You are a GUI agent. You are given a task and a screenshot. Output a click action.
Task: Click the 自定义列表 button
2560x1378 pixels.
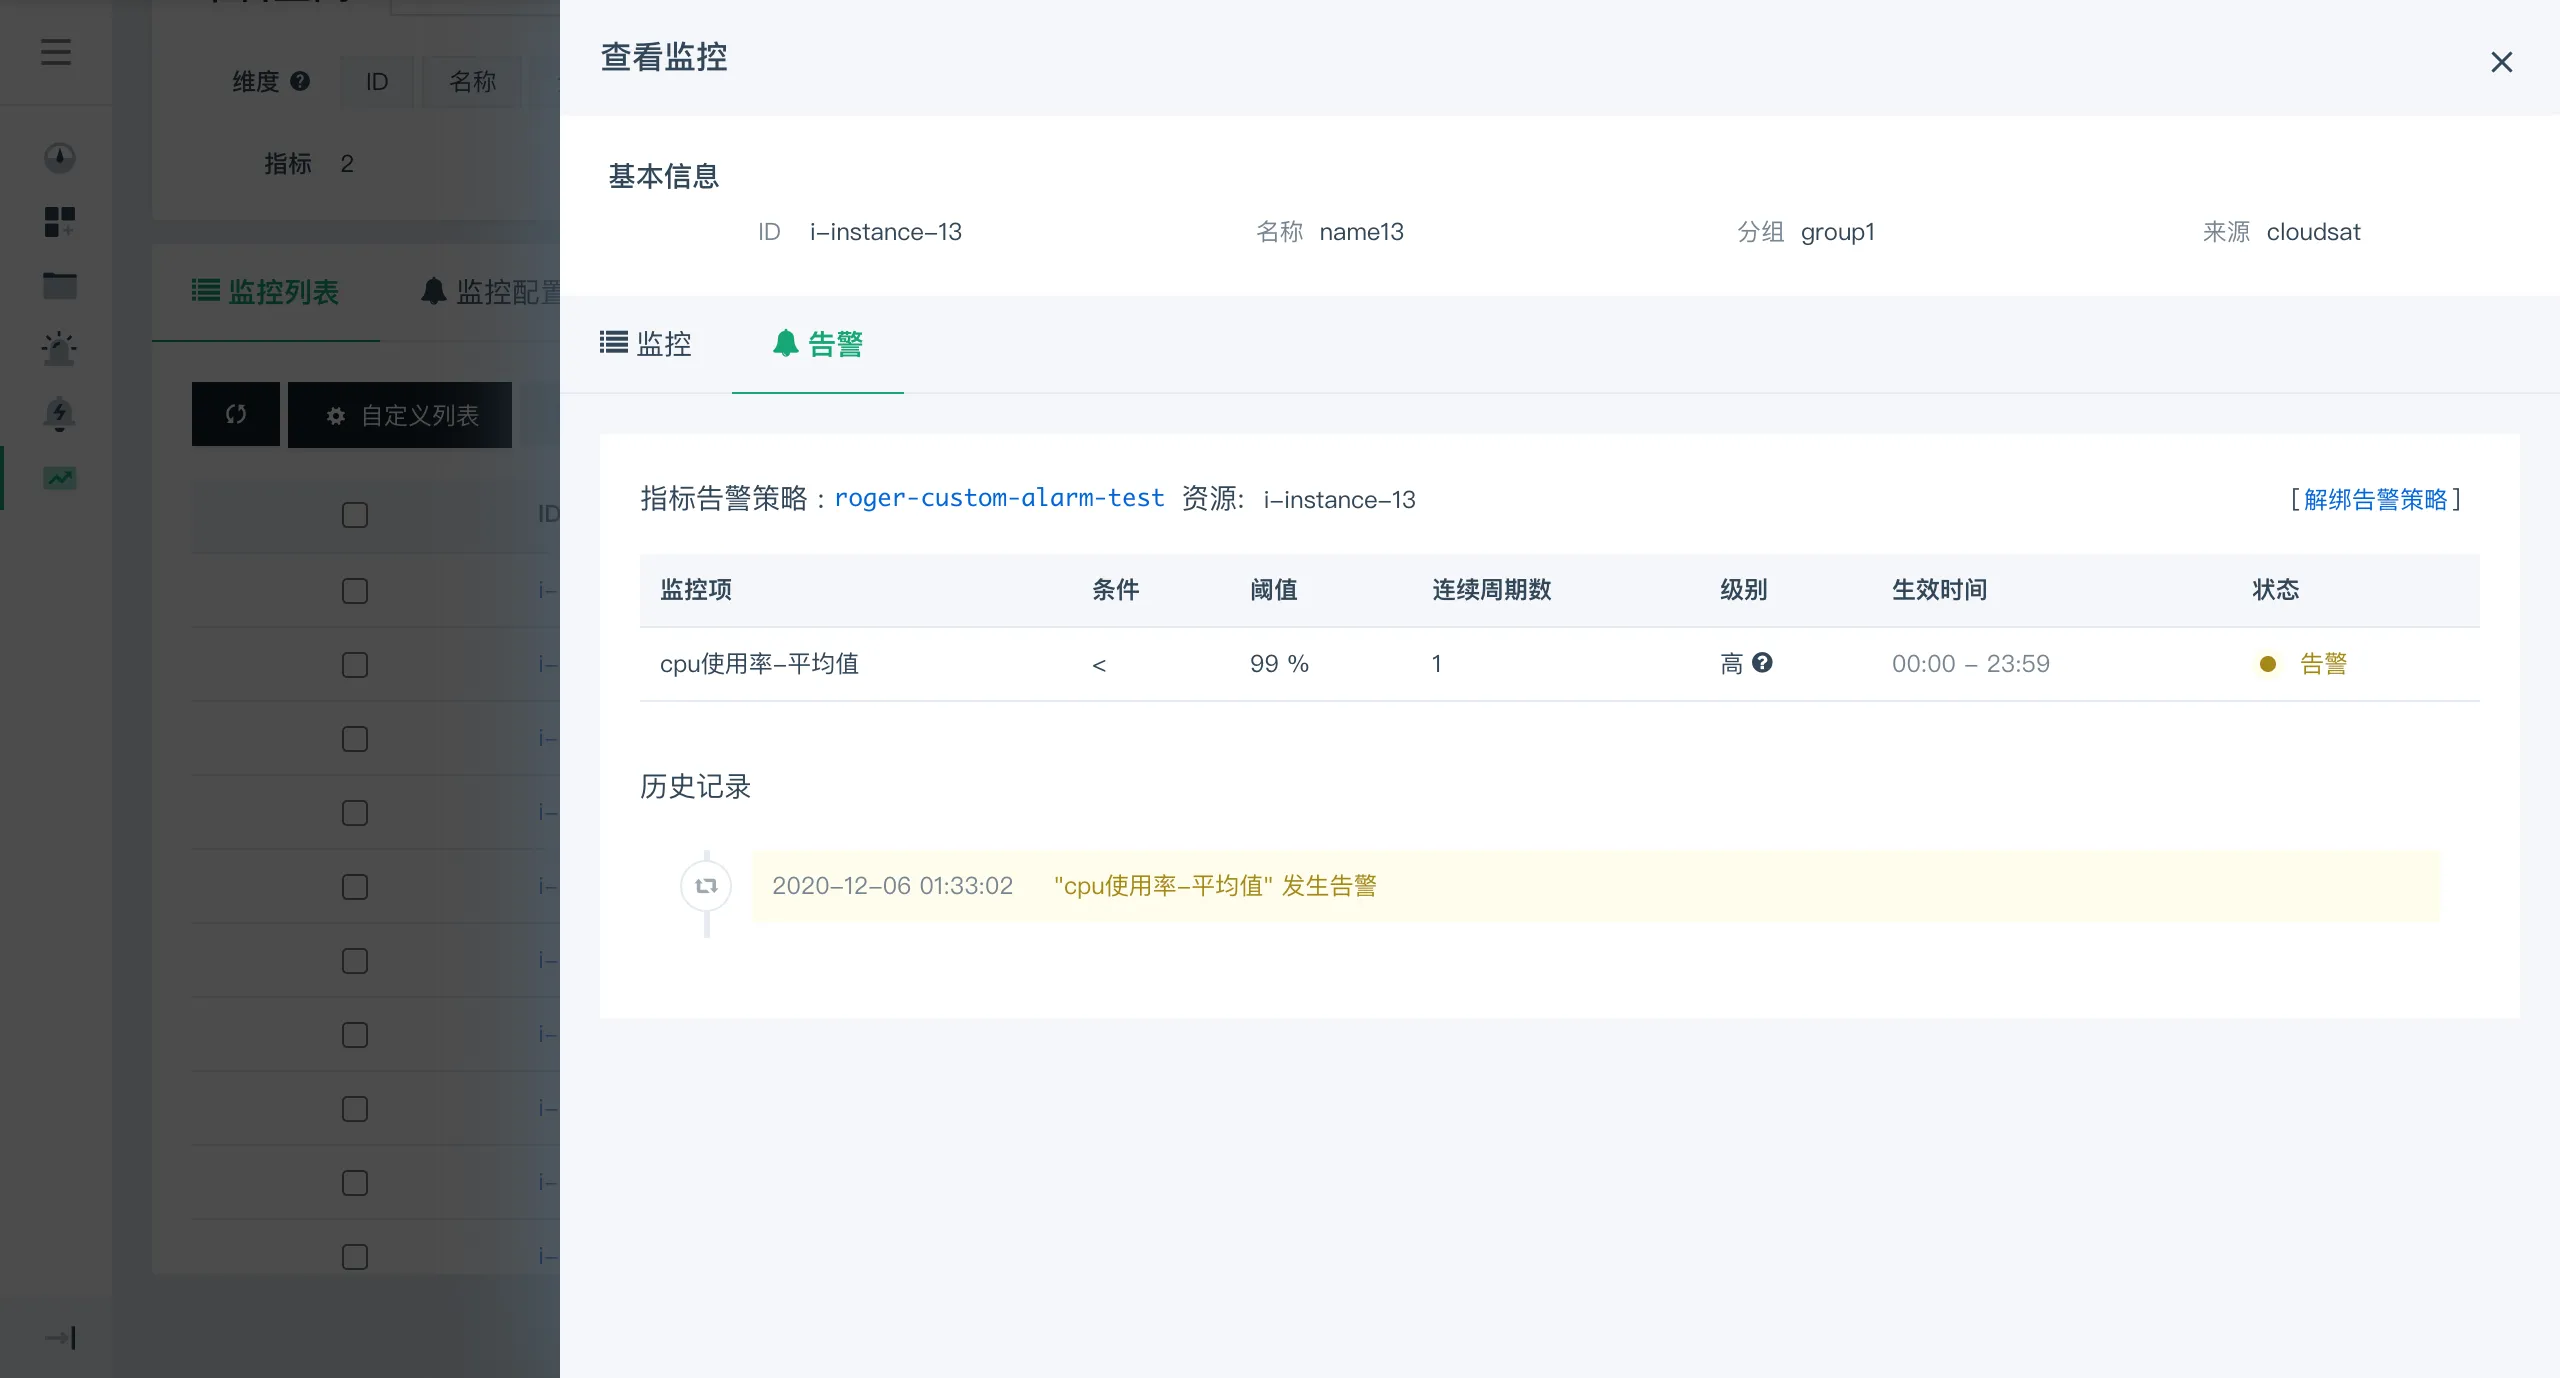(400, 415)
